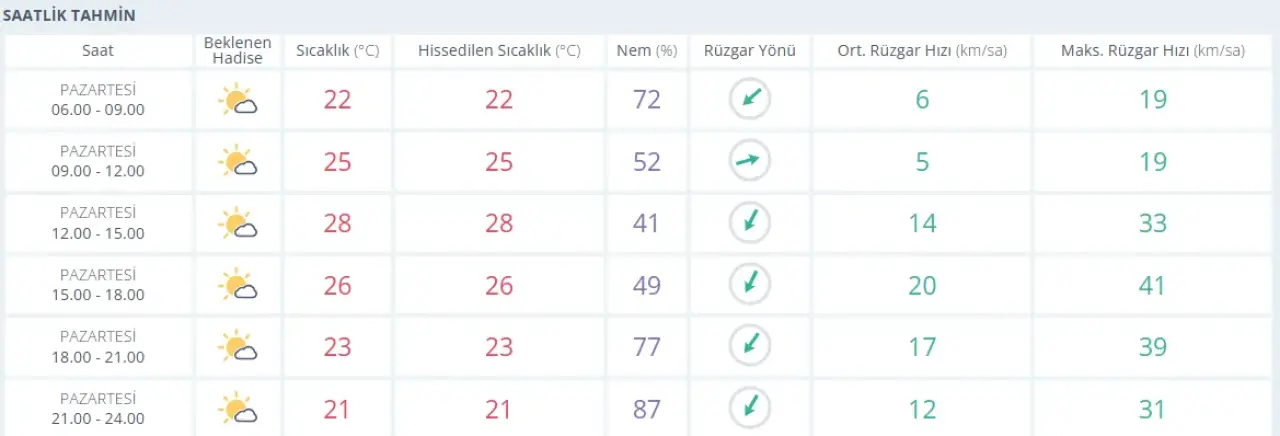
Task: Click the Sıcaklık (°C) column header
Action: point(338,51)
